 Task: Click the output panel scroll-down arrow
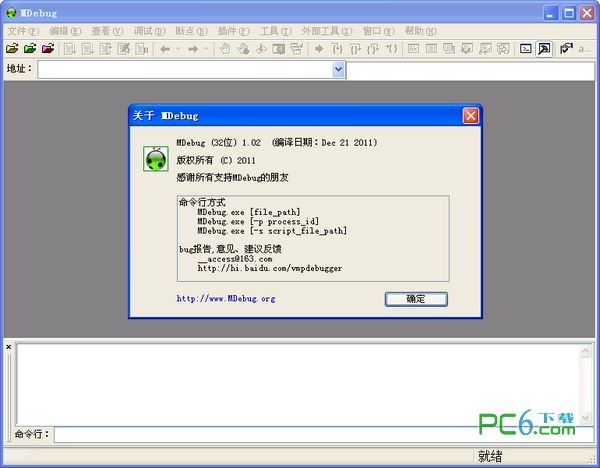click(585, 418)
